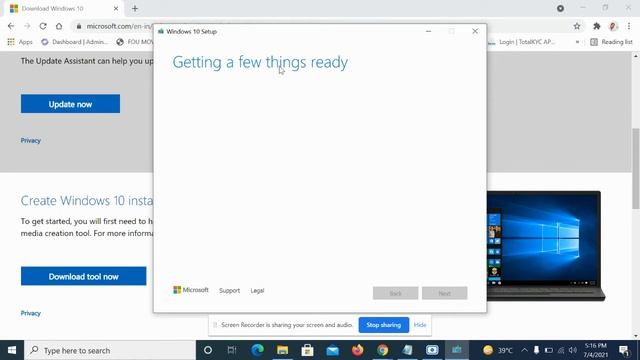Minimize Windows 10 Setup window
Screen dimensions: 640x360
click(x=428, y=31)
